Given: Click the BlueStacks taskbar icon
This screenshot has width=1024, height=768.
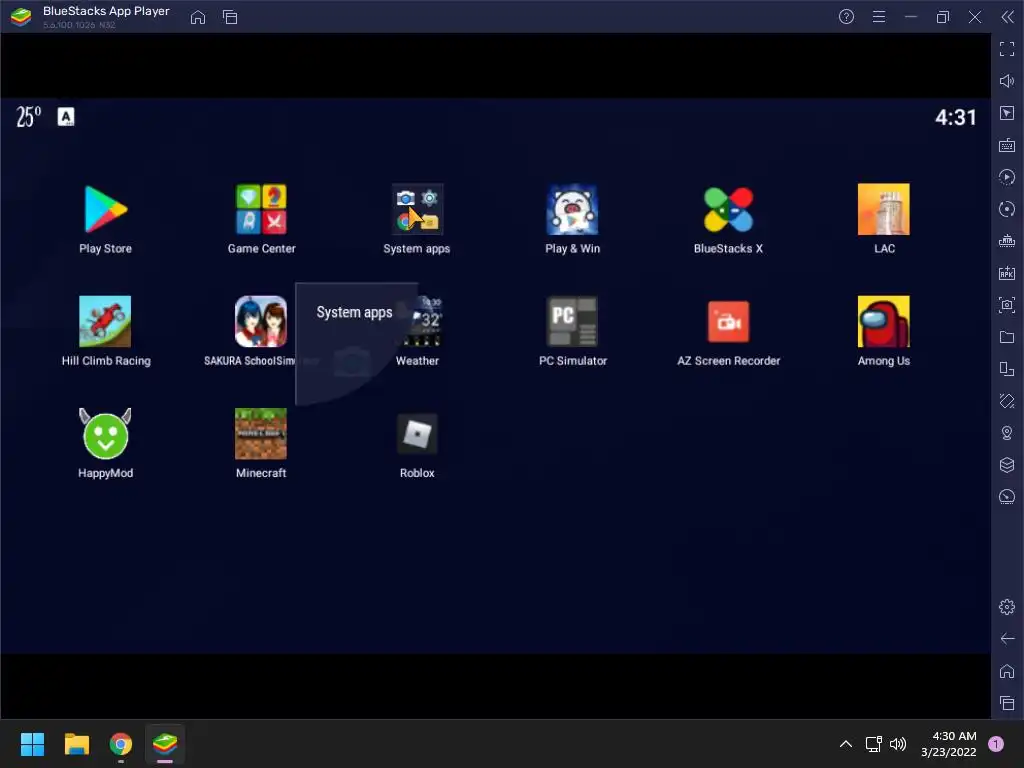Looking at the screenshot, I should [x=165, y=744].
